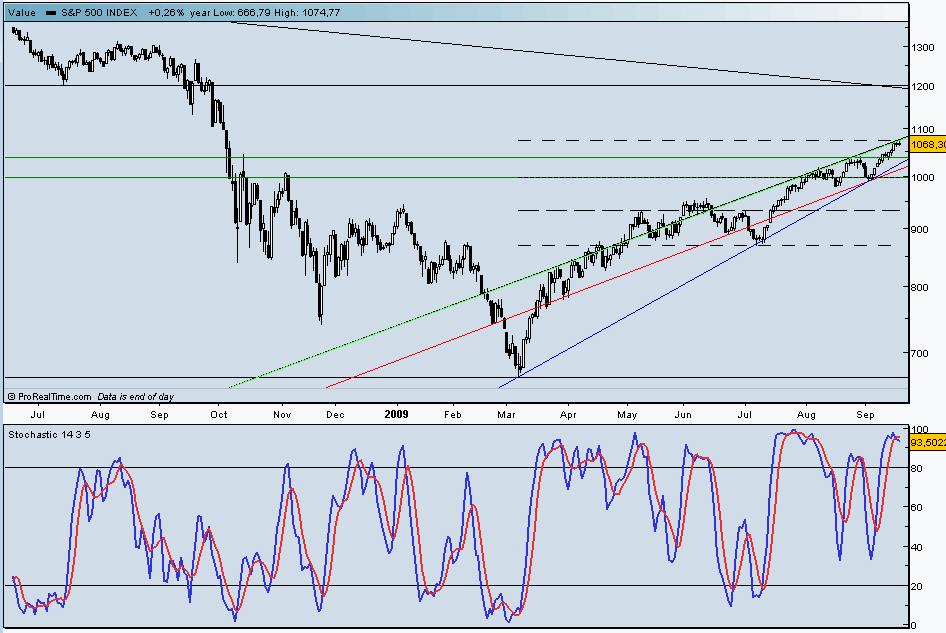This screenshot has width=946, height=633.
Task: Click the May month label
Action: tap(627, 415)
